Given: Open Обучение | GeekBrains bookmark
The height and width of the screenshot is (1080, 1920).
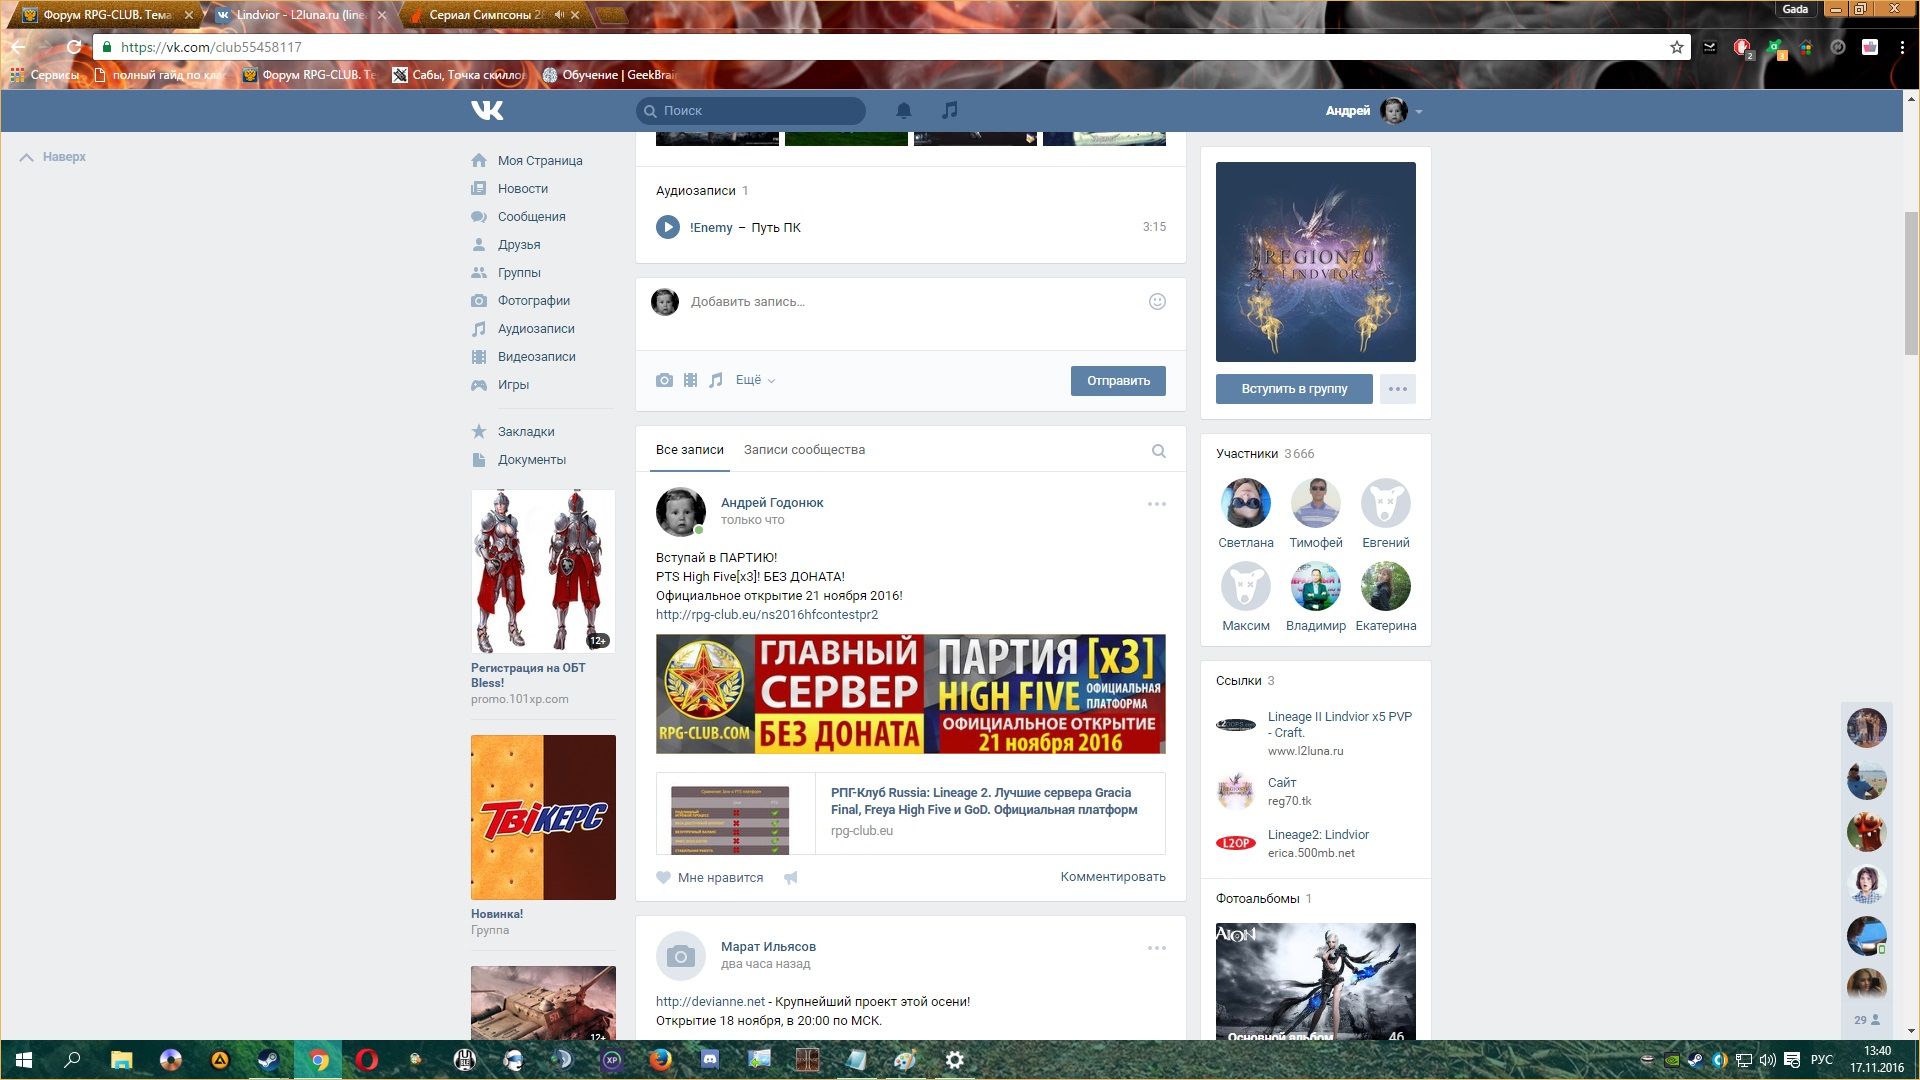Looking at the screenshot, I should click(609, 75).
